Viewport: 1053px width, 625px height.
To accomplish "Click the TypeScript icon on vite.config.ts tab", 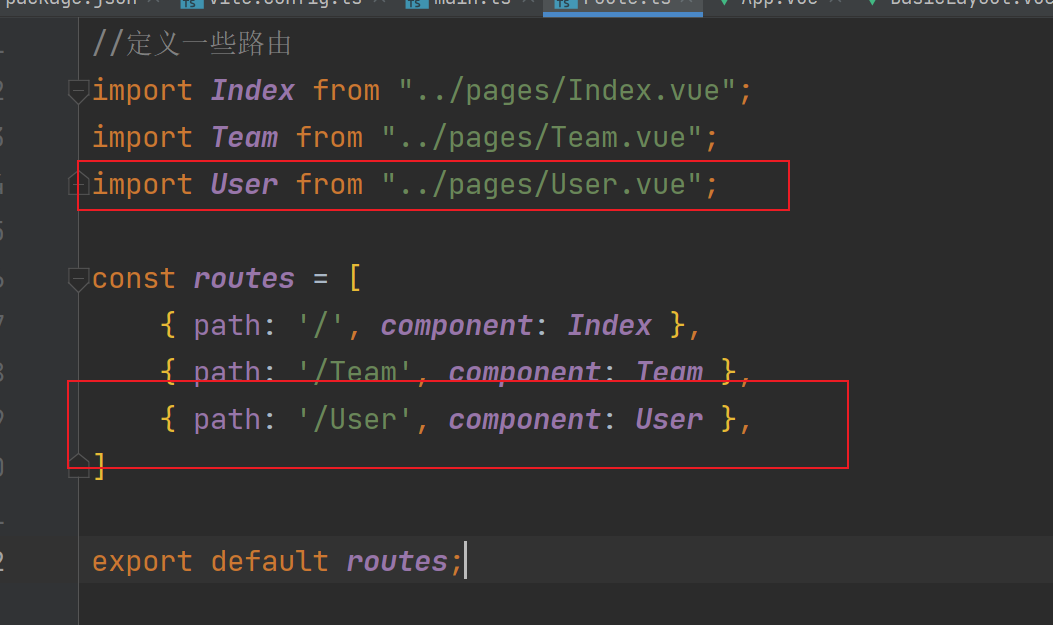I will (x=189, y=3).
